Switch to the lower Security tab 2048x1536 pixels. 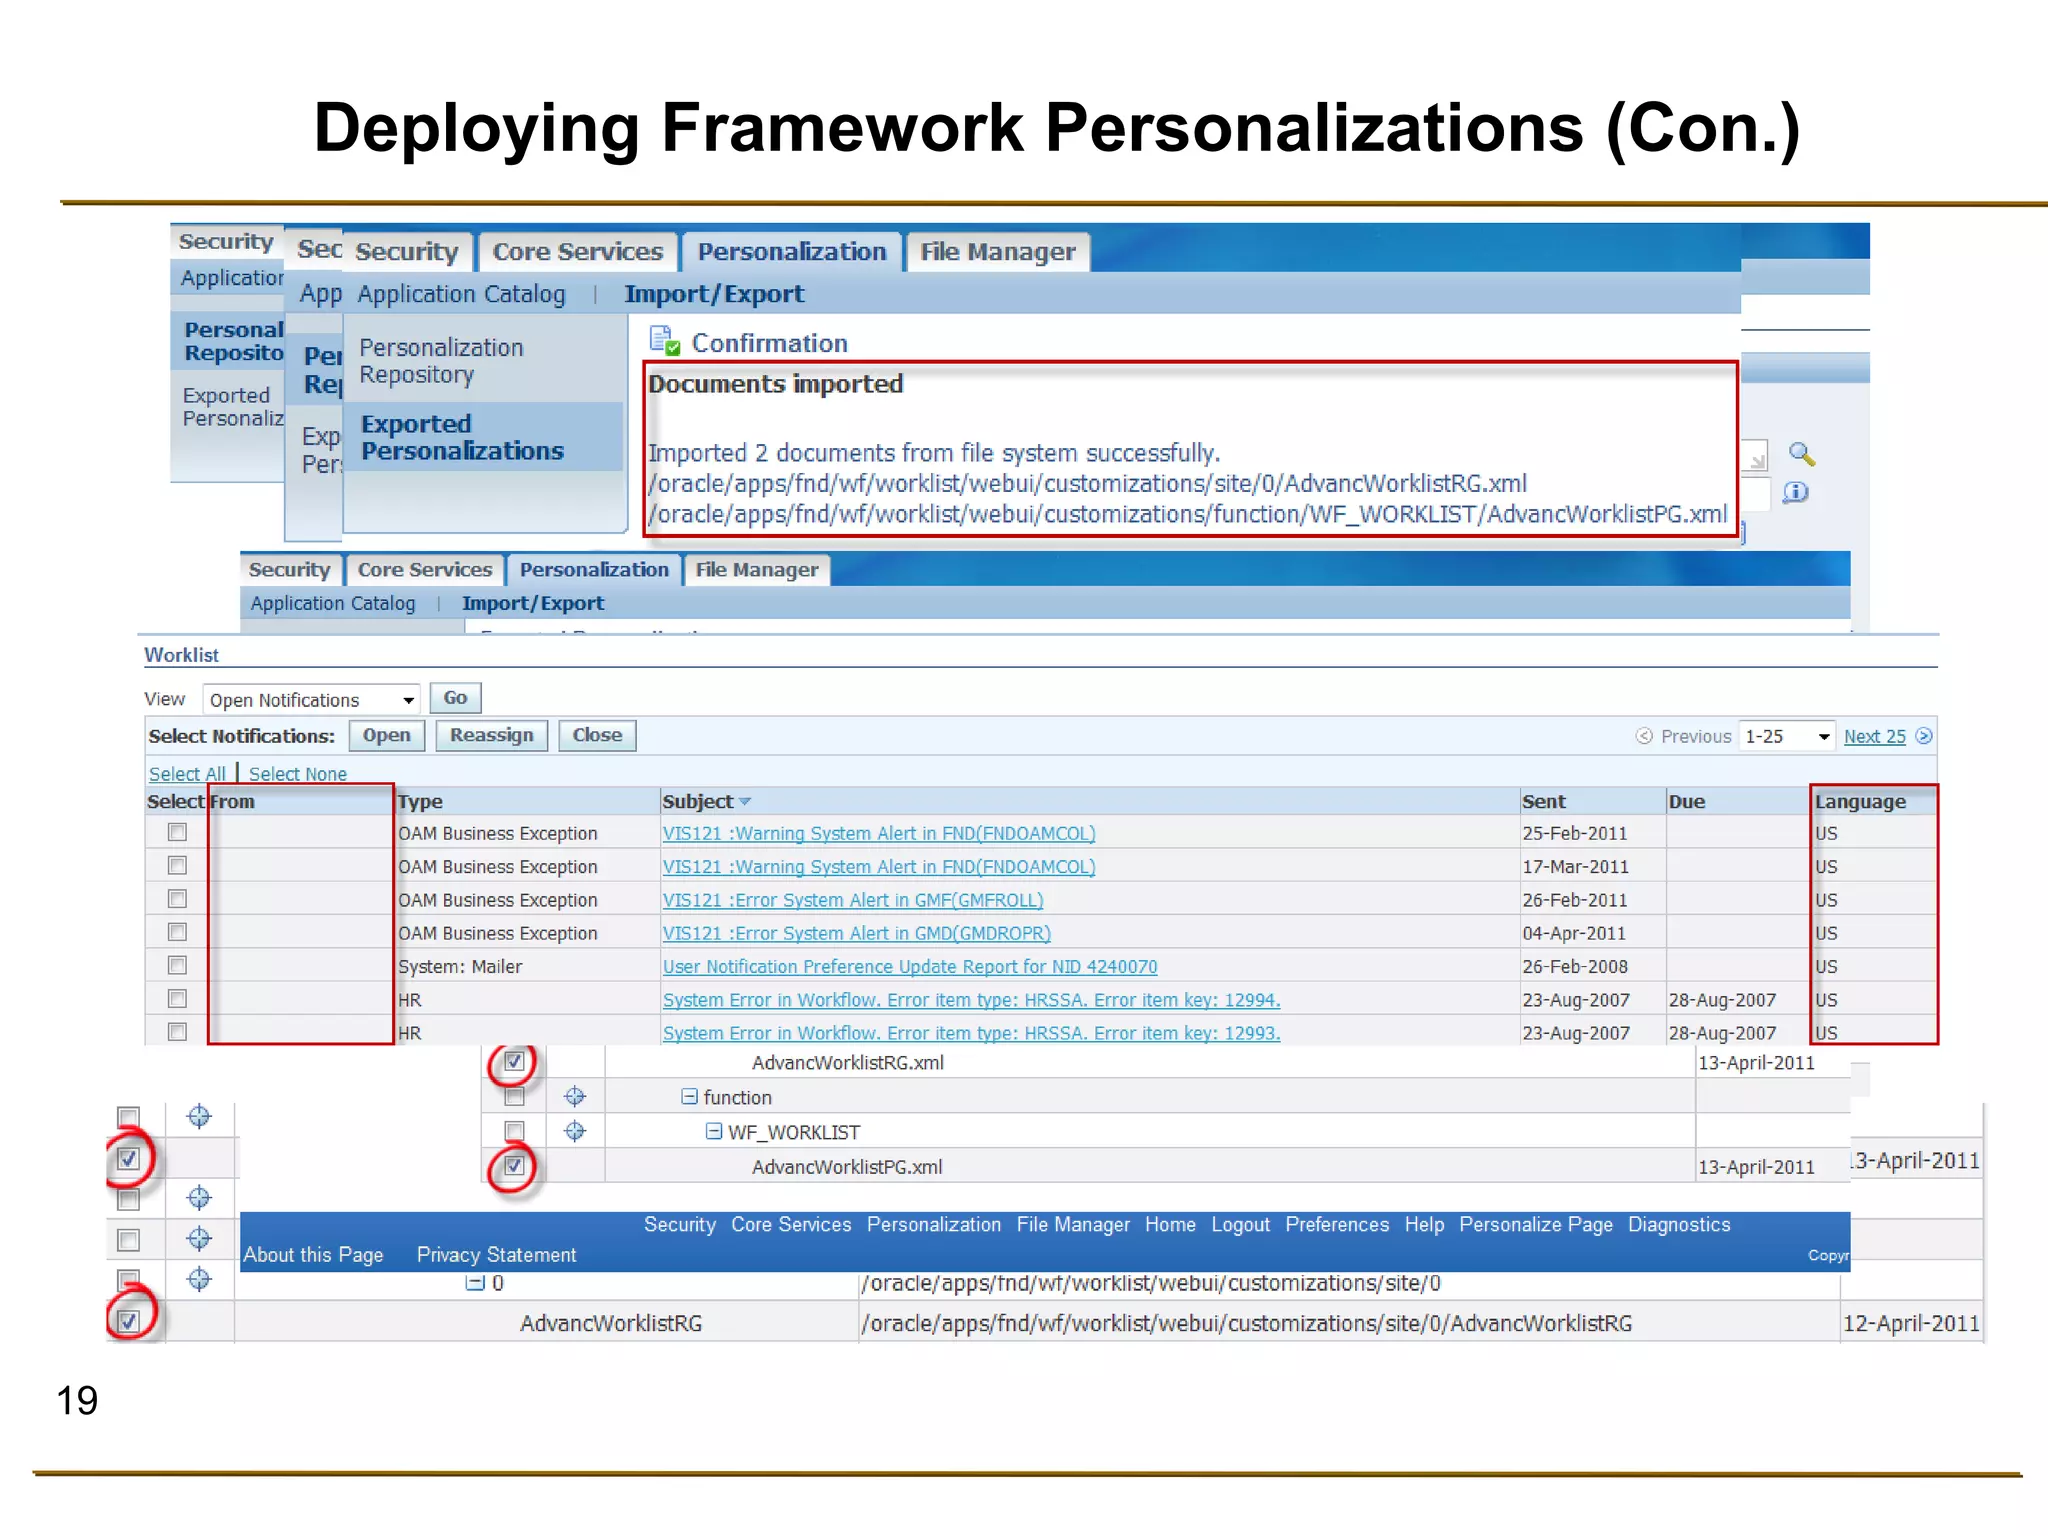point(289,570)
